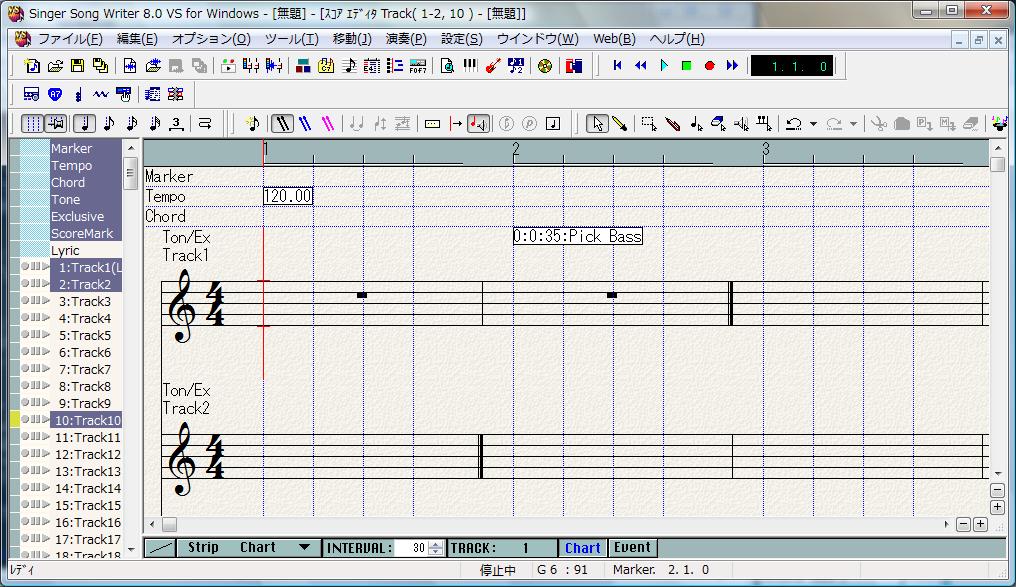1016x587 pixels.
Task: Open the piano keyboard window icon
Action: (470, 66)
